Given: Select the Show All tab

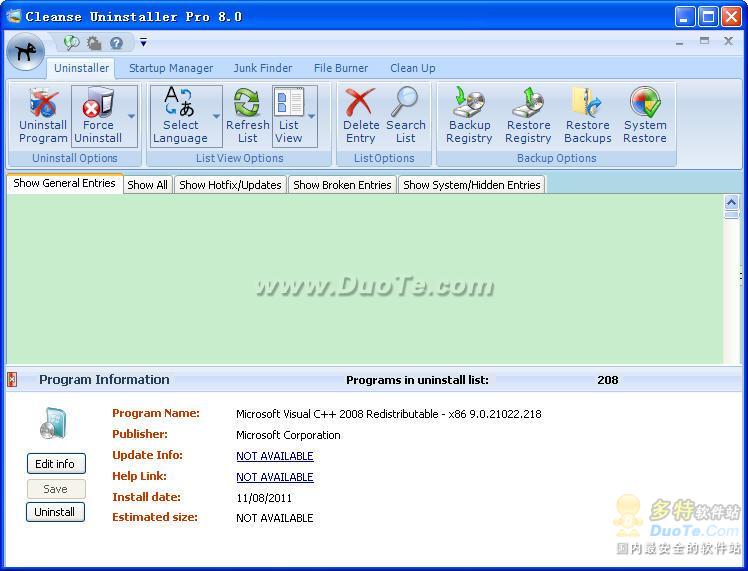Looking at the screenshot, I should (147, 185).
